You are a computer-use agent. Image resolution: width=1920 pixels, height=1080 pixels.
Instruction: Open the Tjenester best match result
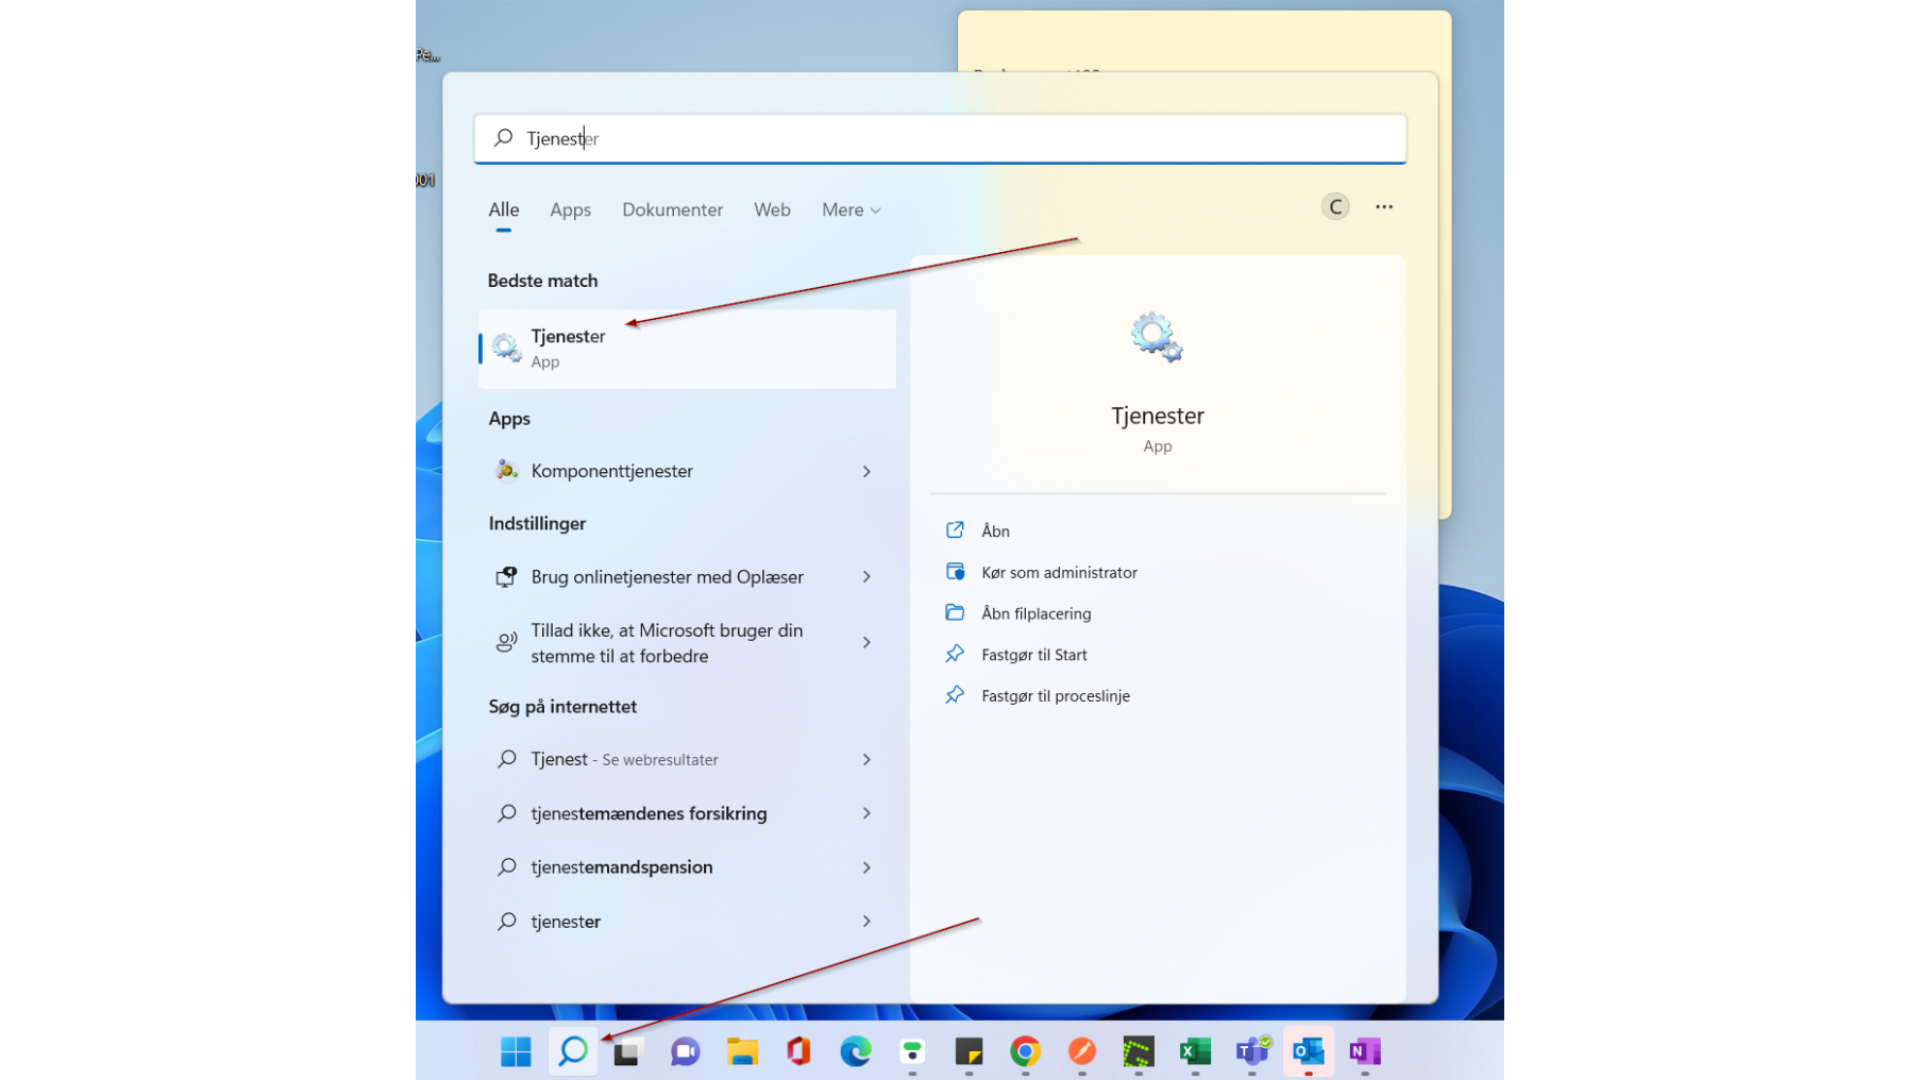coord(686,348)
